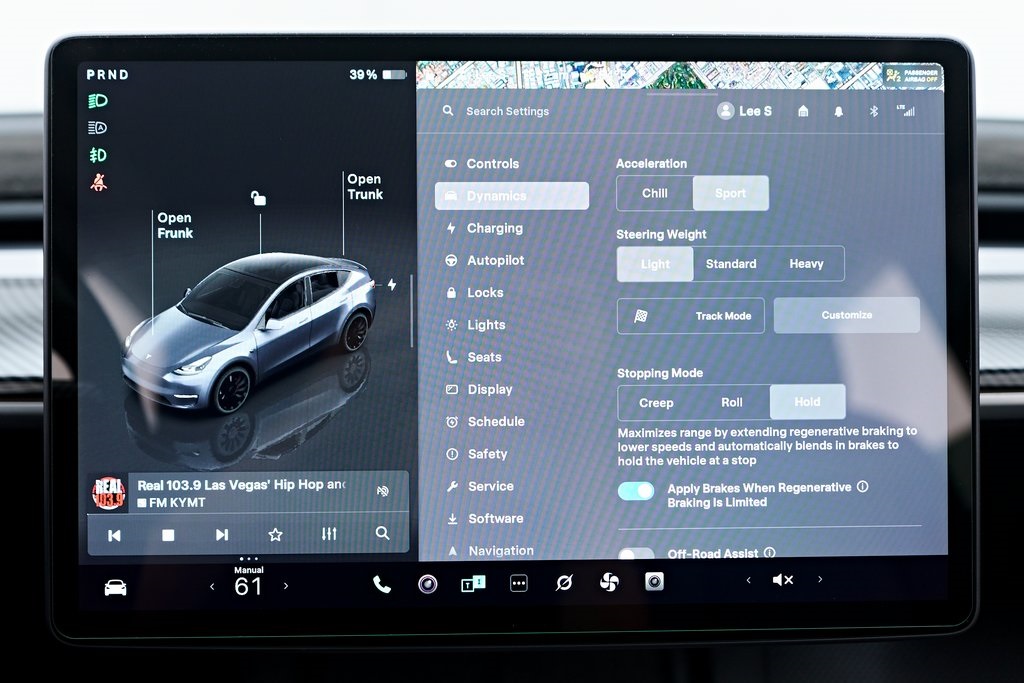Enable Track Mode
1024x683 pixels.
pyautogui.click(x=691, y=316)
